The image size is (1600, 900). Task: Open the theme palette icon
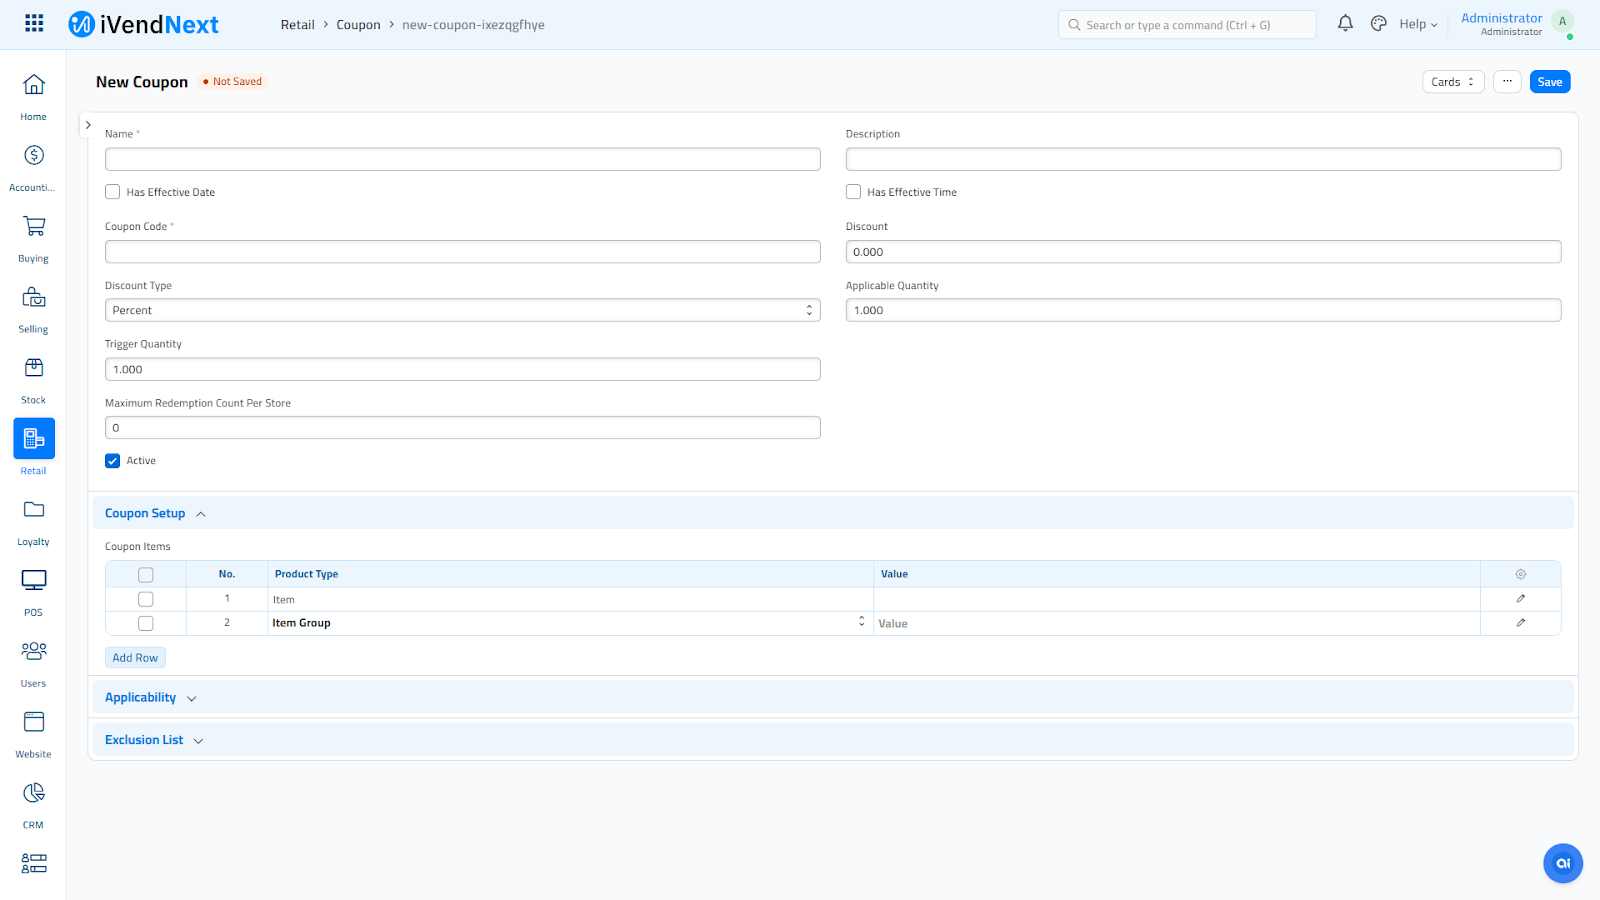[1378, 23]
